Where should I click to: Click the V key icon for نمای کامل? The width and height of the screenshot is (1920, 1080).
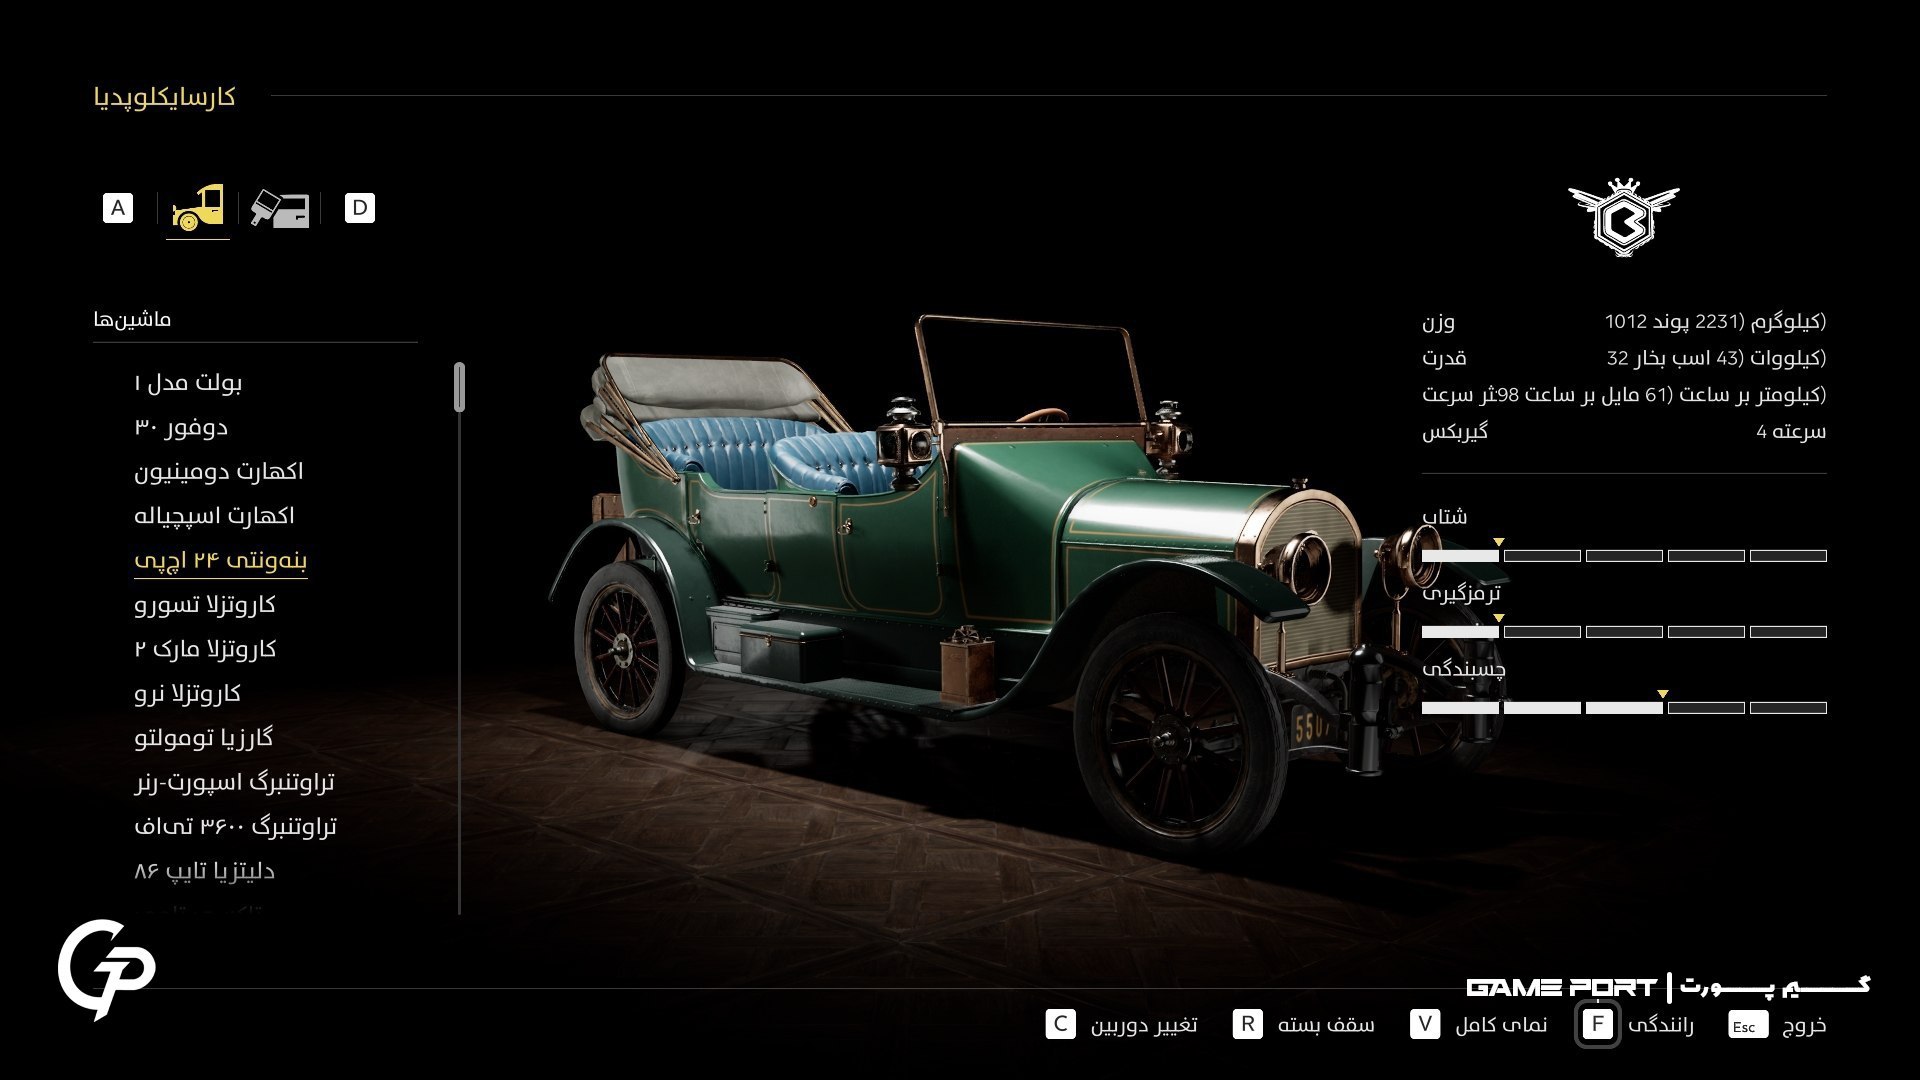(1425, 1024)
